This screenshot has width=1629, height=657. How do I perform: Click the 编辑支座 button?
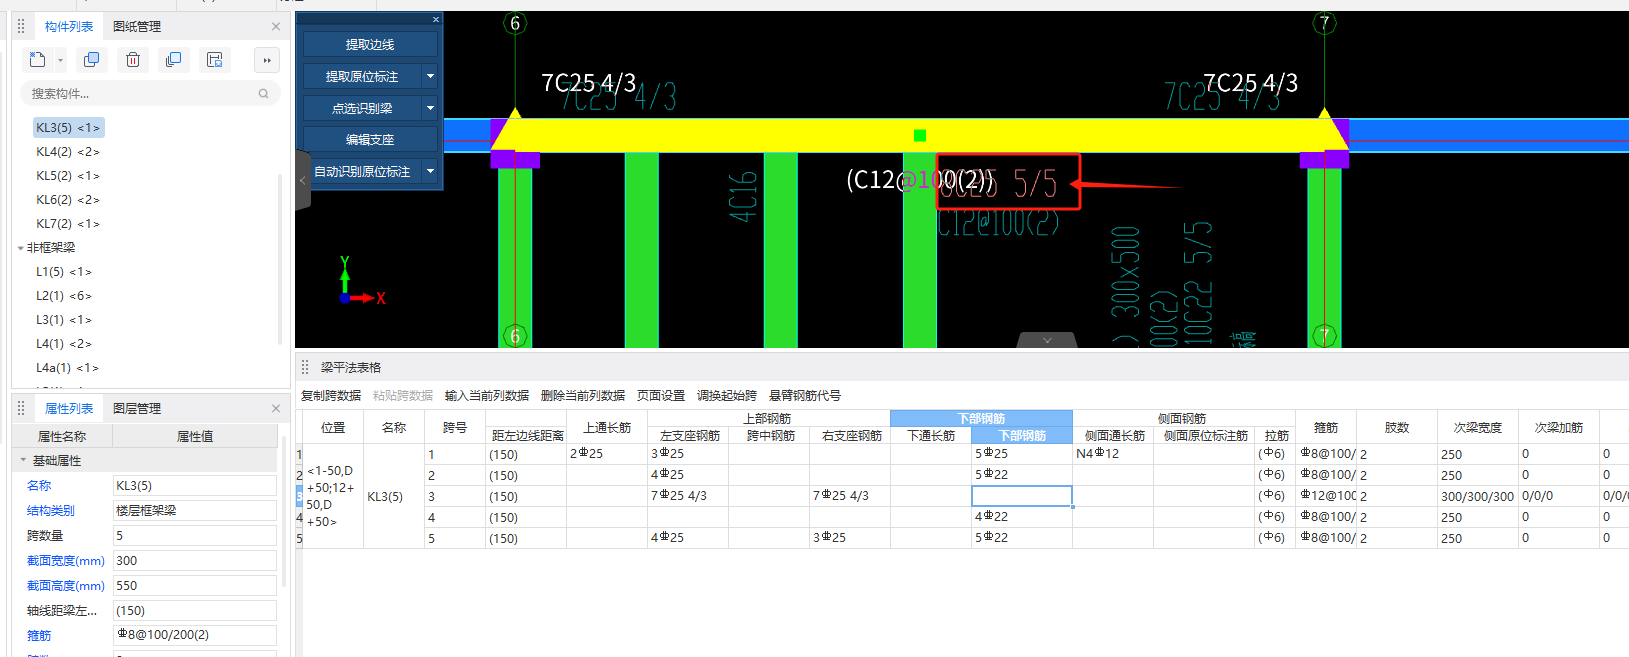coord(370,139)
